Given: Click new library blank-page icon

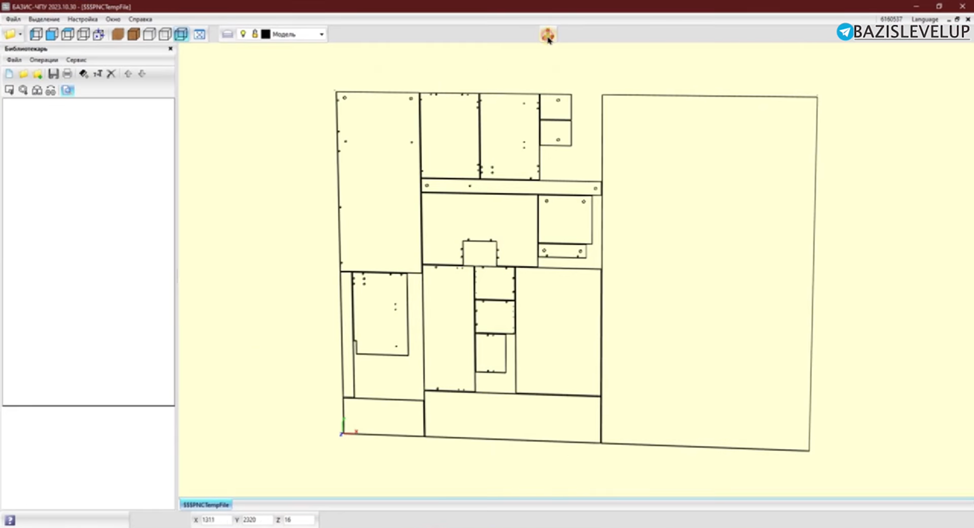Looking at the screenshot, I should (x=9, y=74).
